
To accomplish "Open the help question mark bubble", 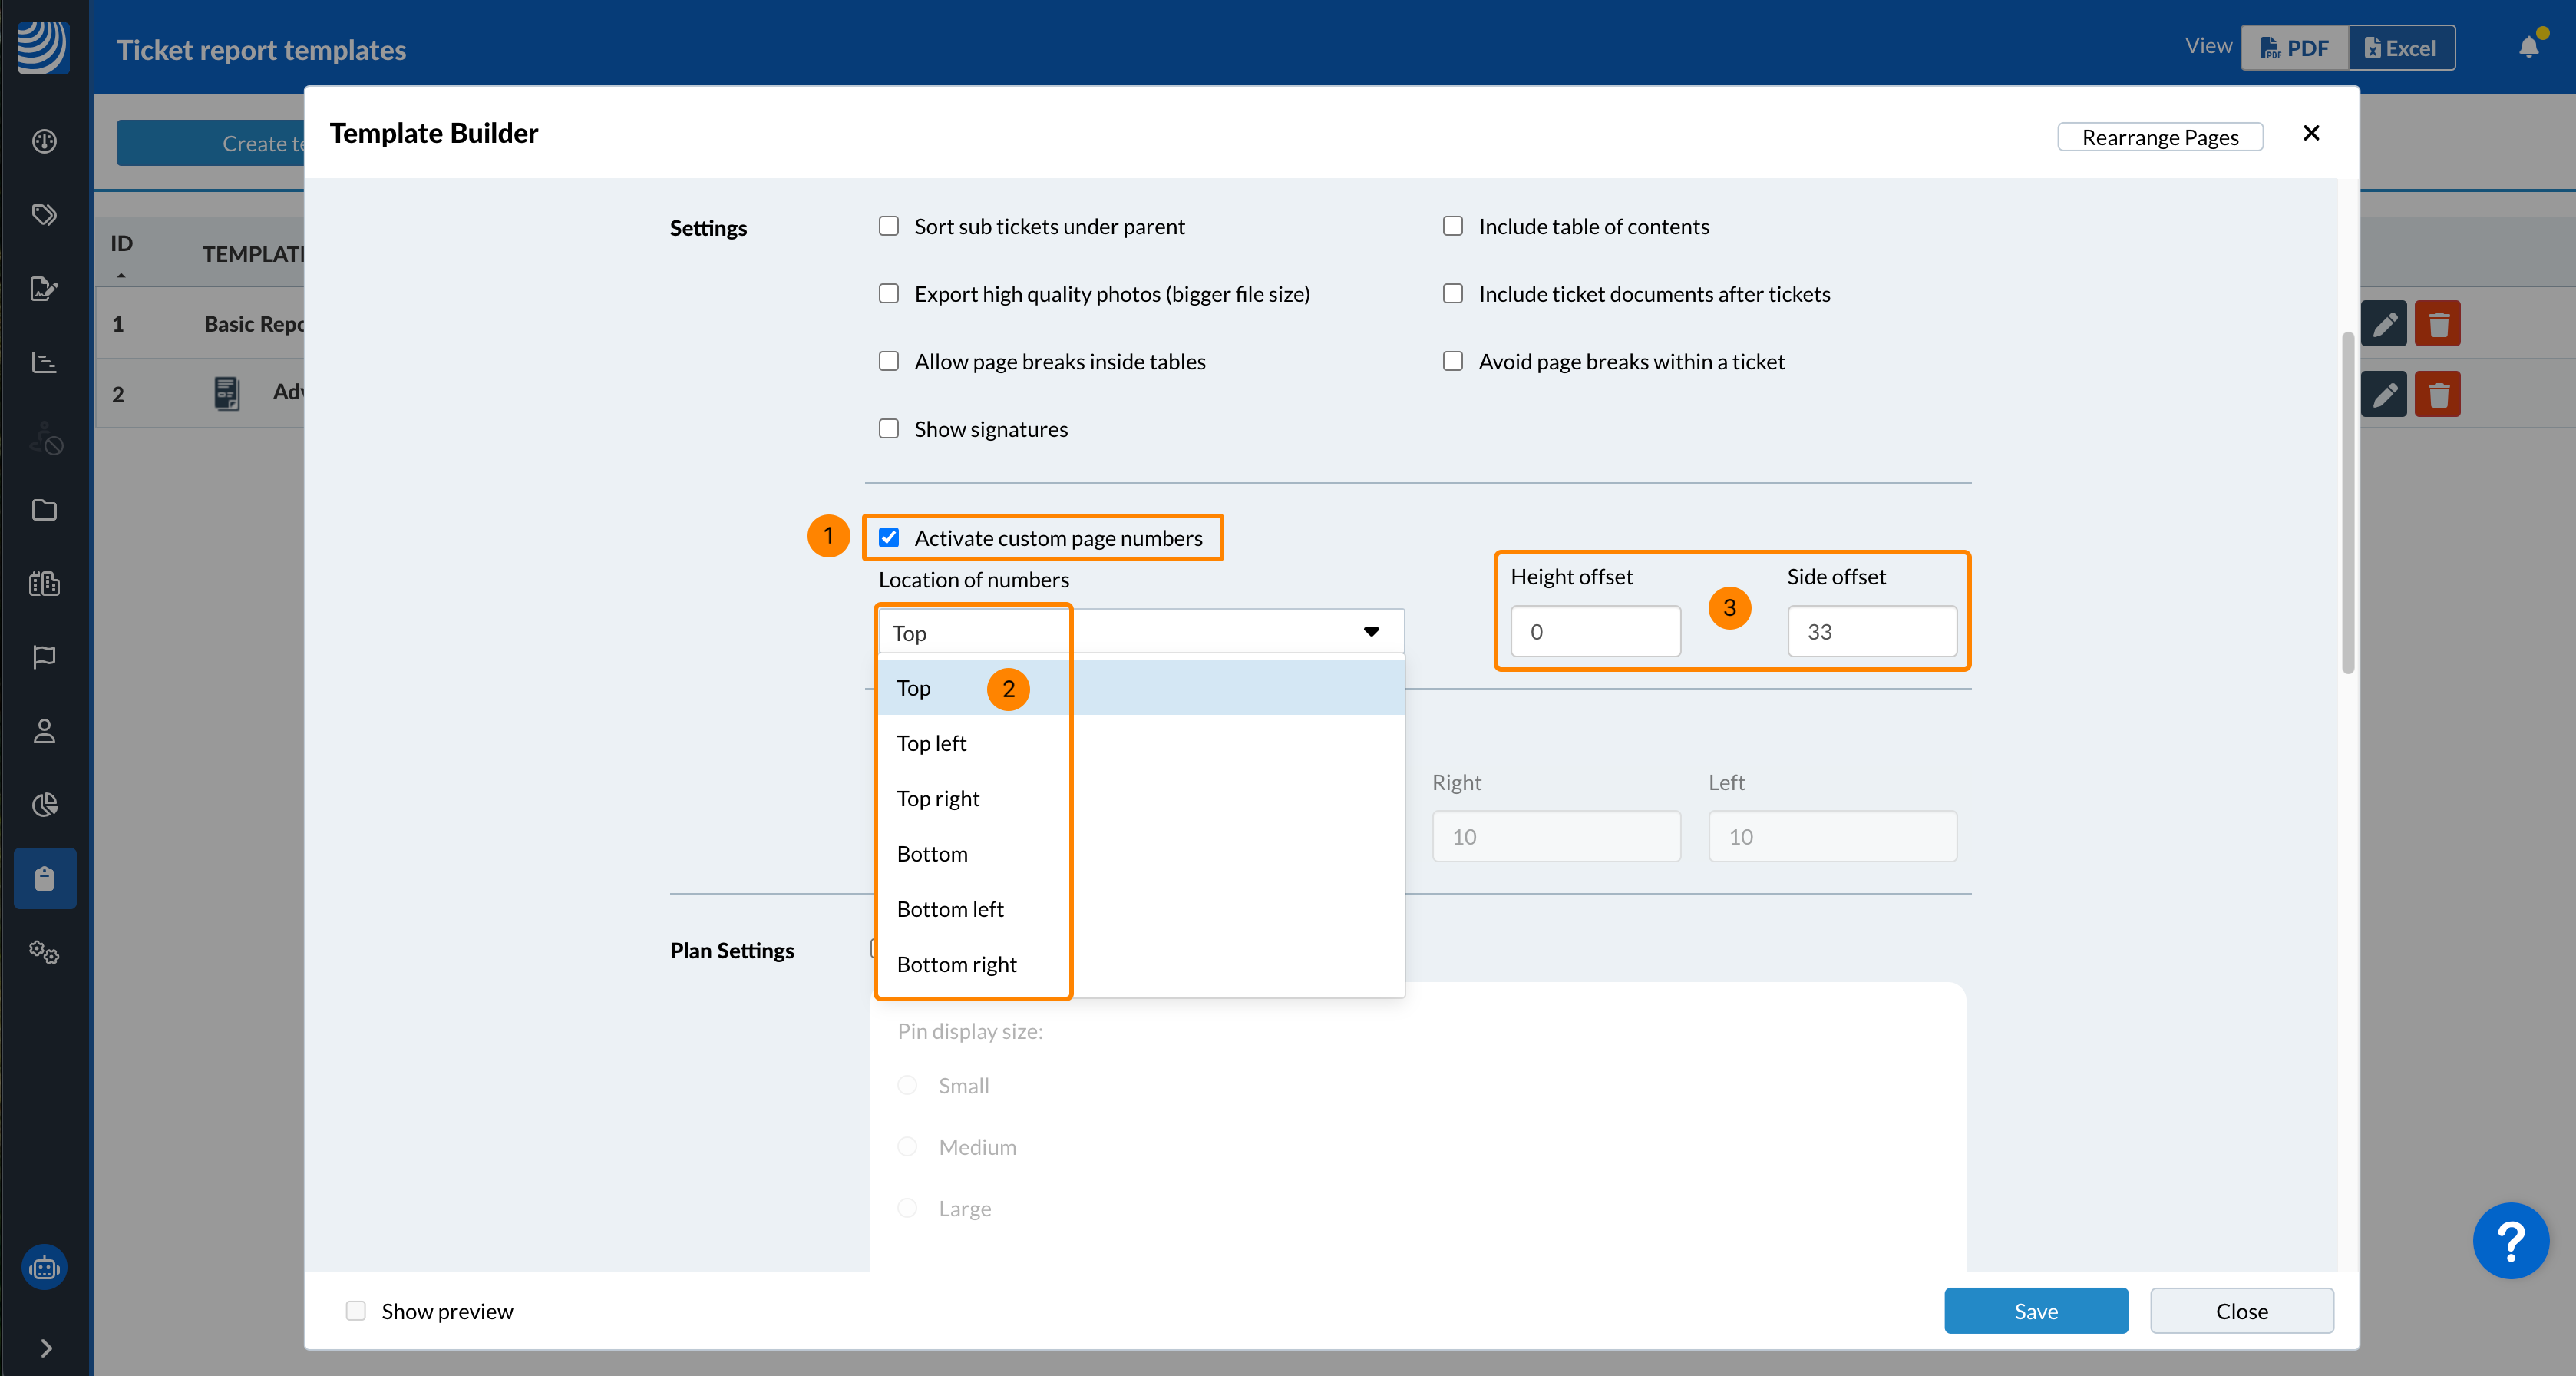I will (2510, 1240).
